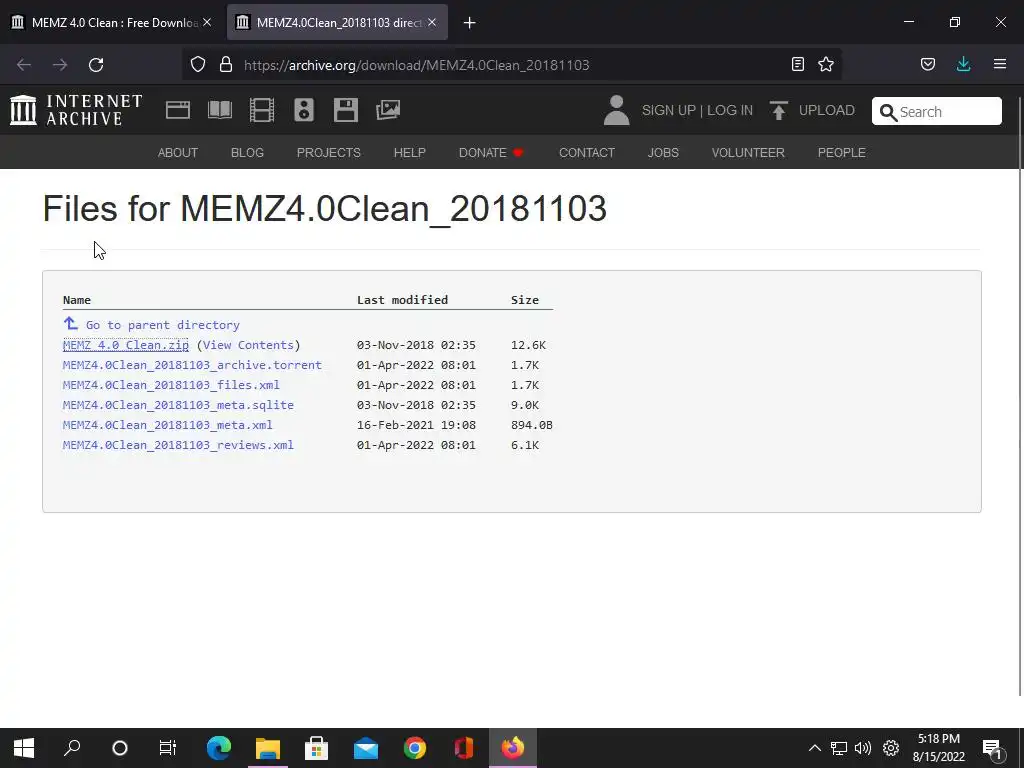Click the UPLOAD text link
1024x768 pixels.
[x=826, y=110]
